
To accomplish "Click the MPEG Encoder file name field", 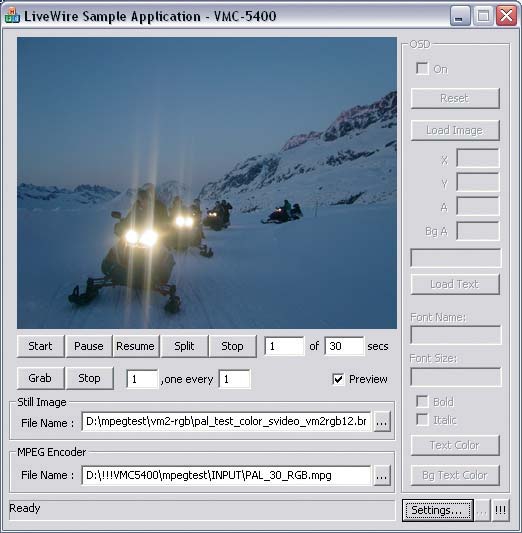I will (226, 476).
